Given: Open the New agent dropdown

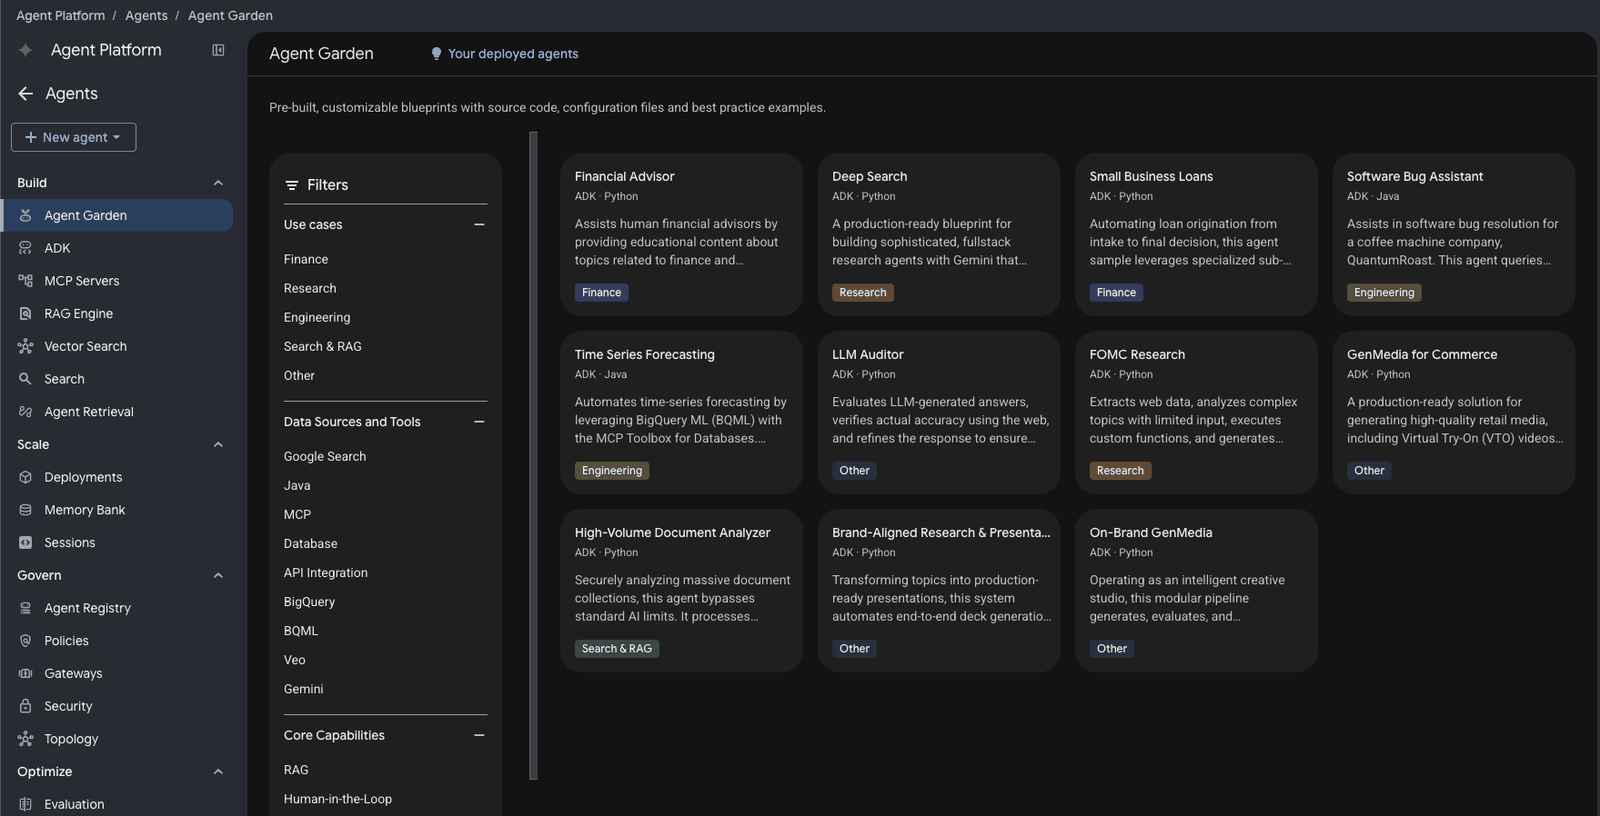Looking at the screenshot, I should click(74, 137).
